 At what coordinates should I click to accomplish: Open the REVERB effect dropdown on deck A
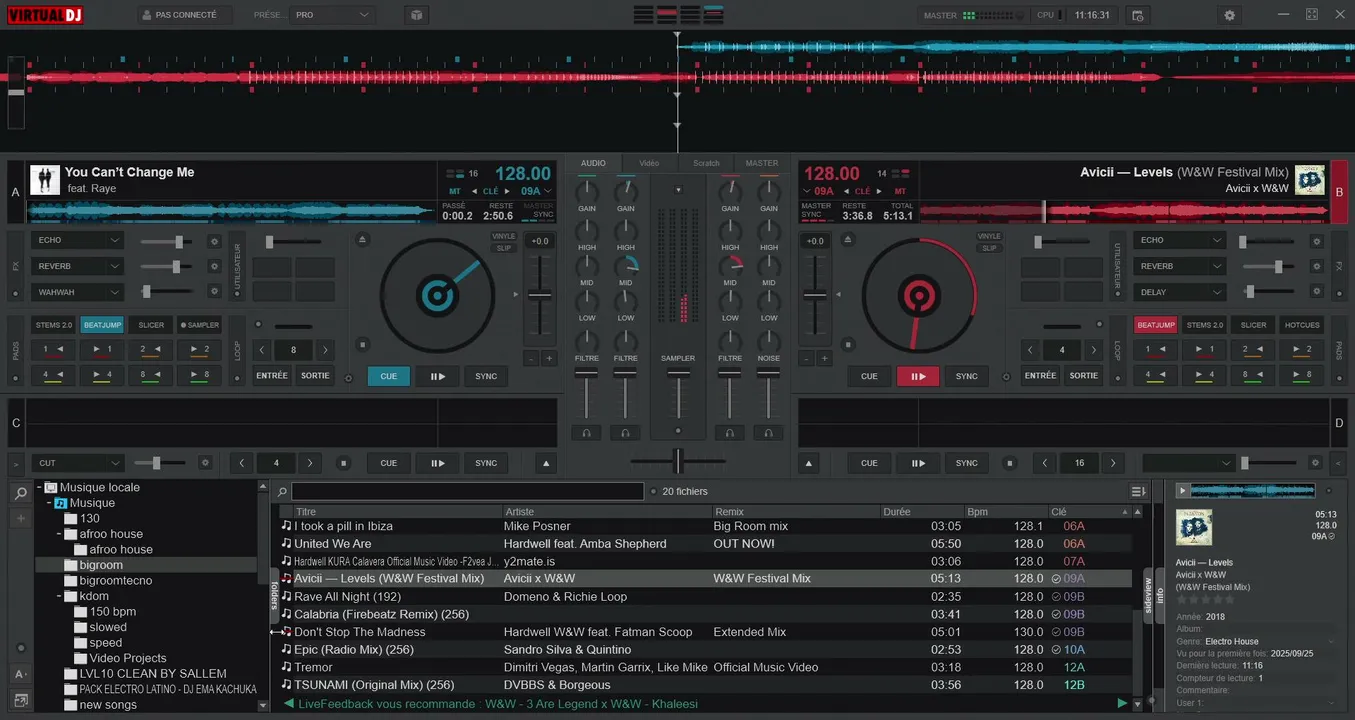click(77, 267)
